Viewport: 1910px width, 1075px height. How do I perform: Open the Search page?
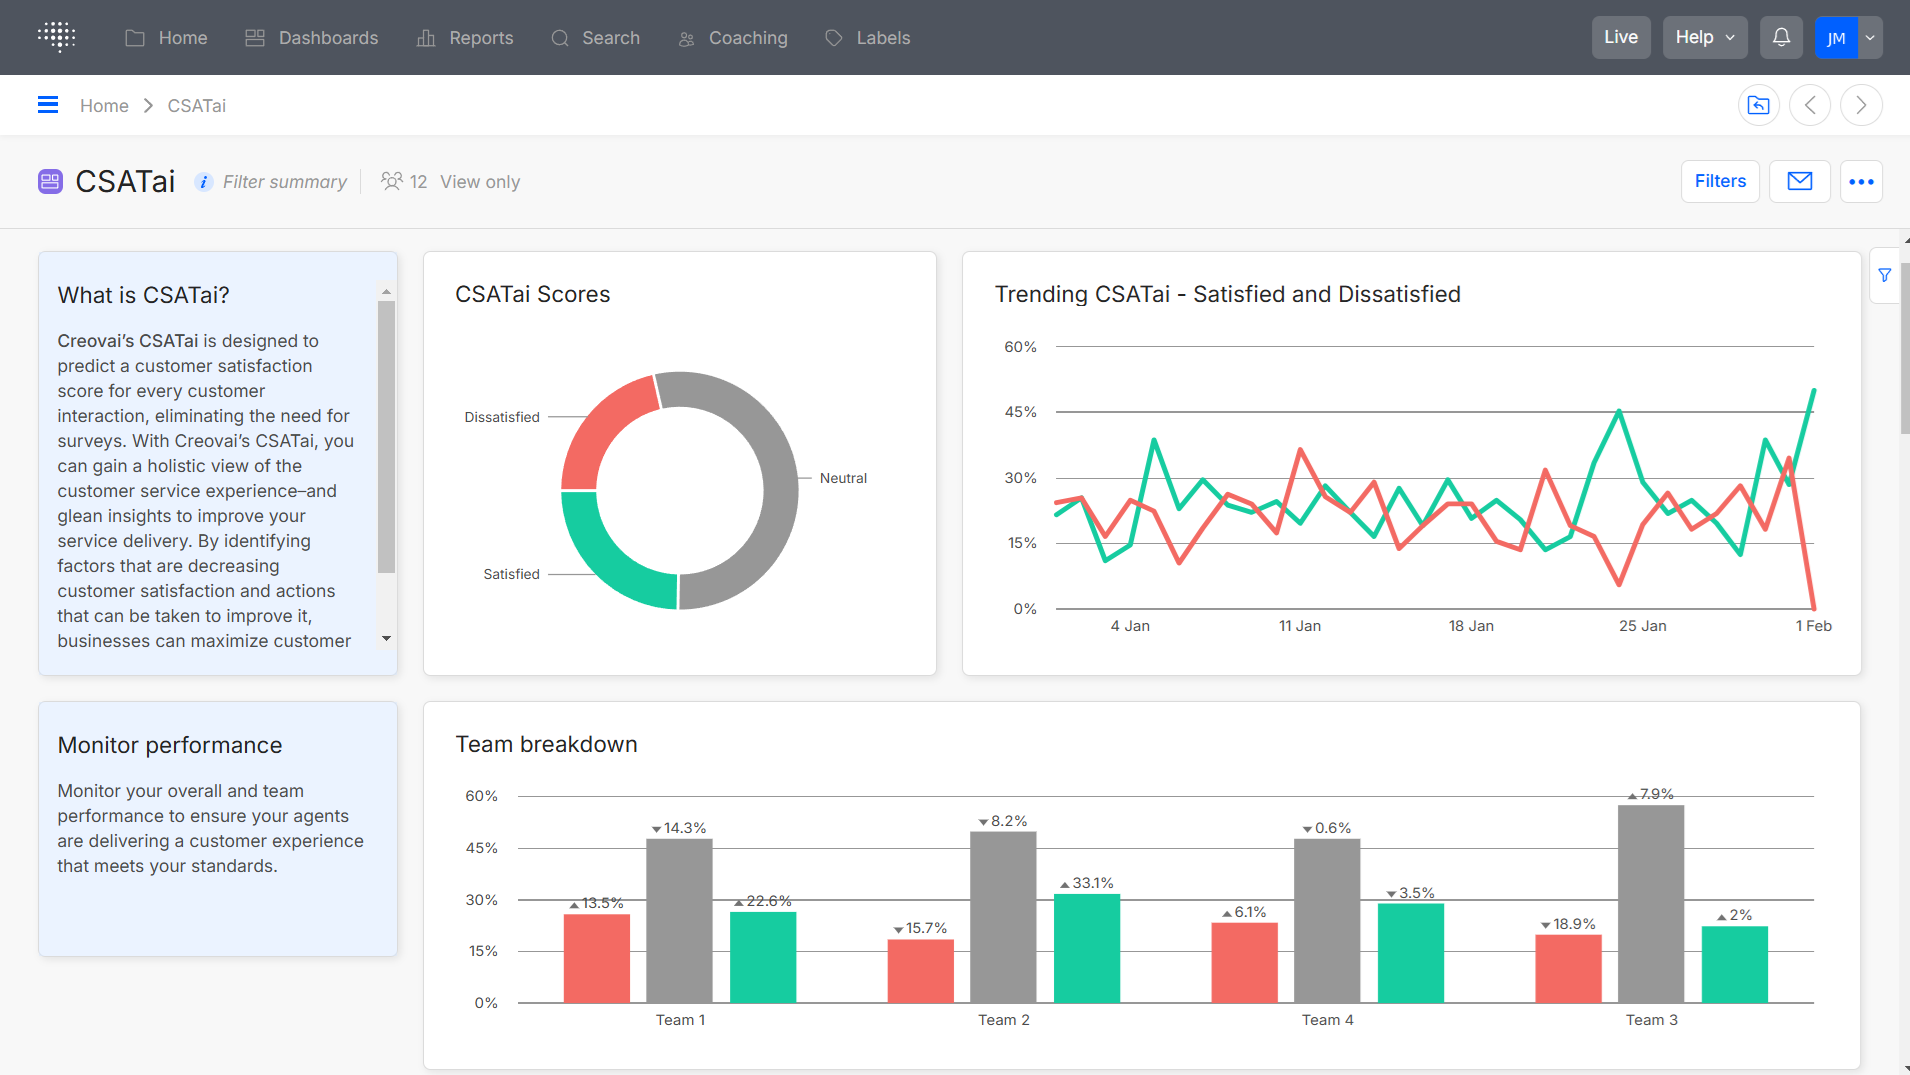pyautogui.click(x=595, y=38)
